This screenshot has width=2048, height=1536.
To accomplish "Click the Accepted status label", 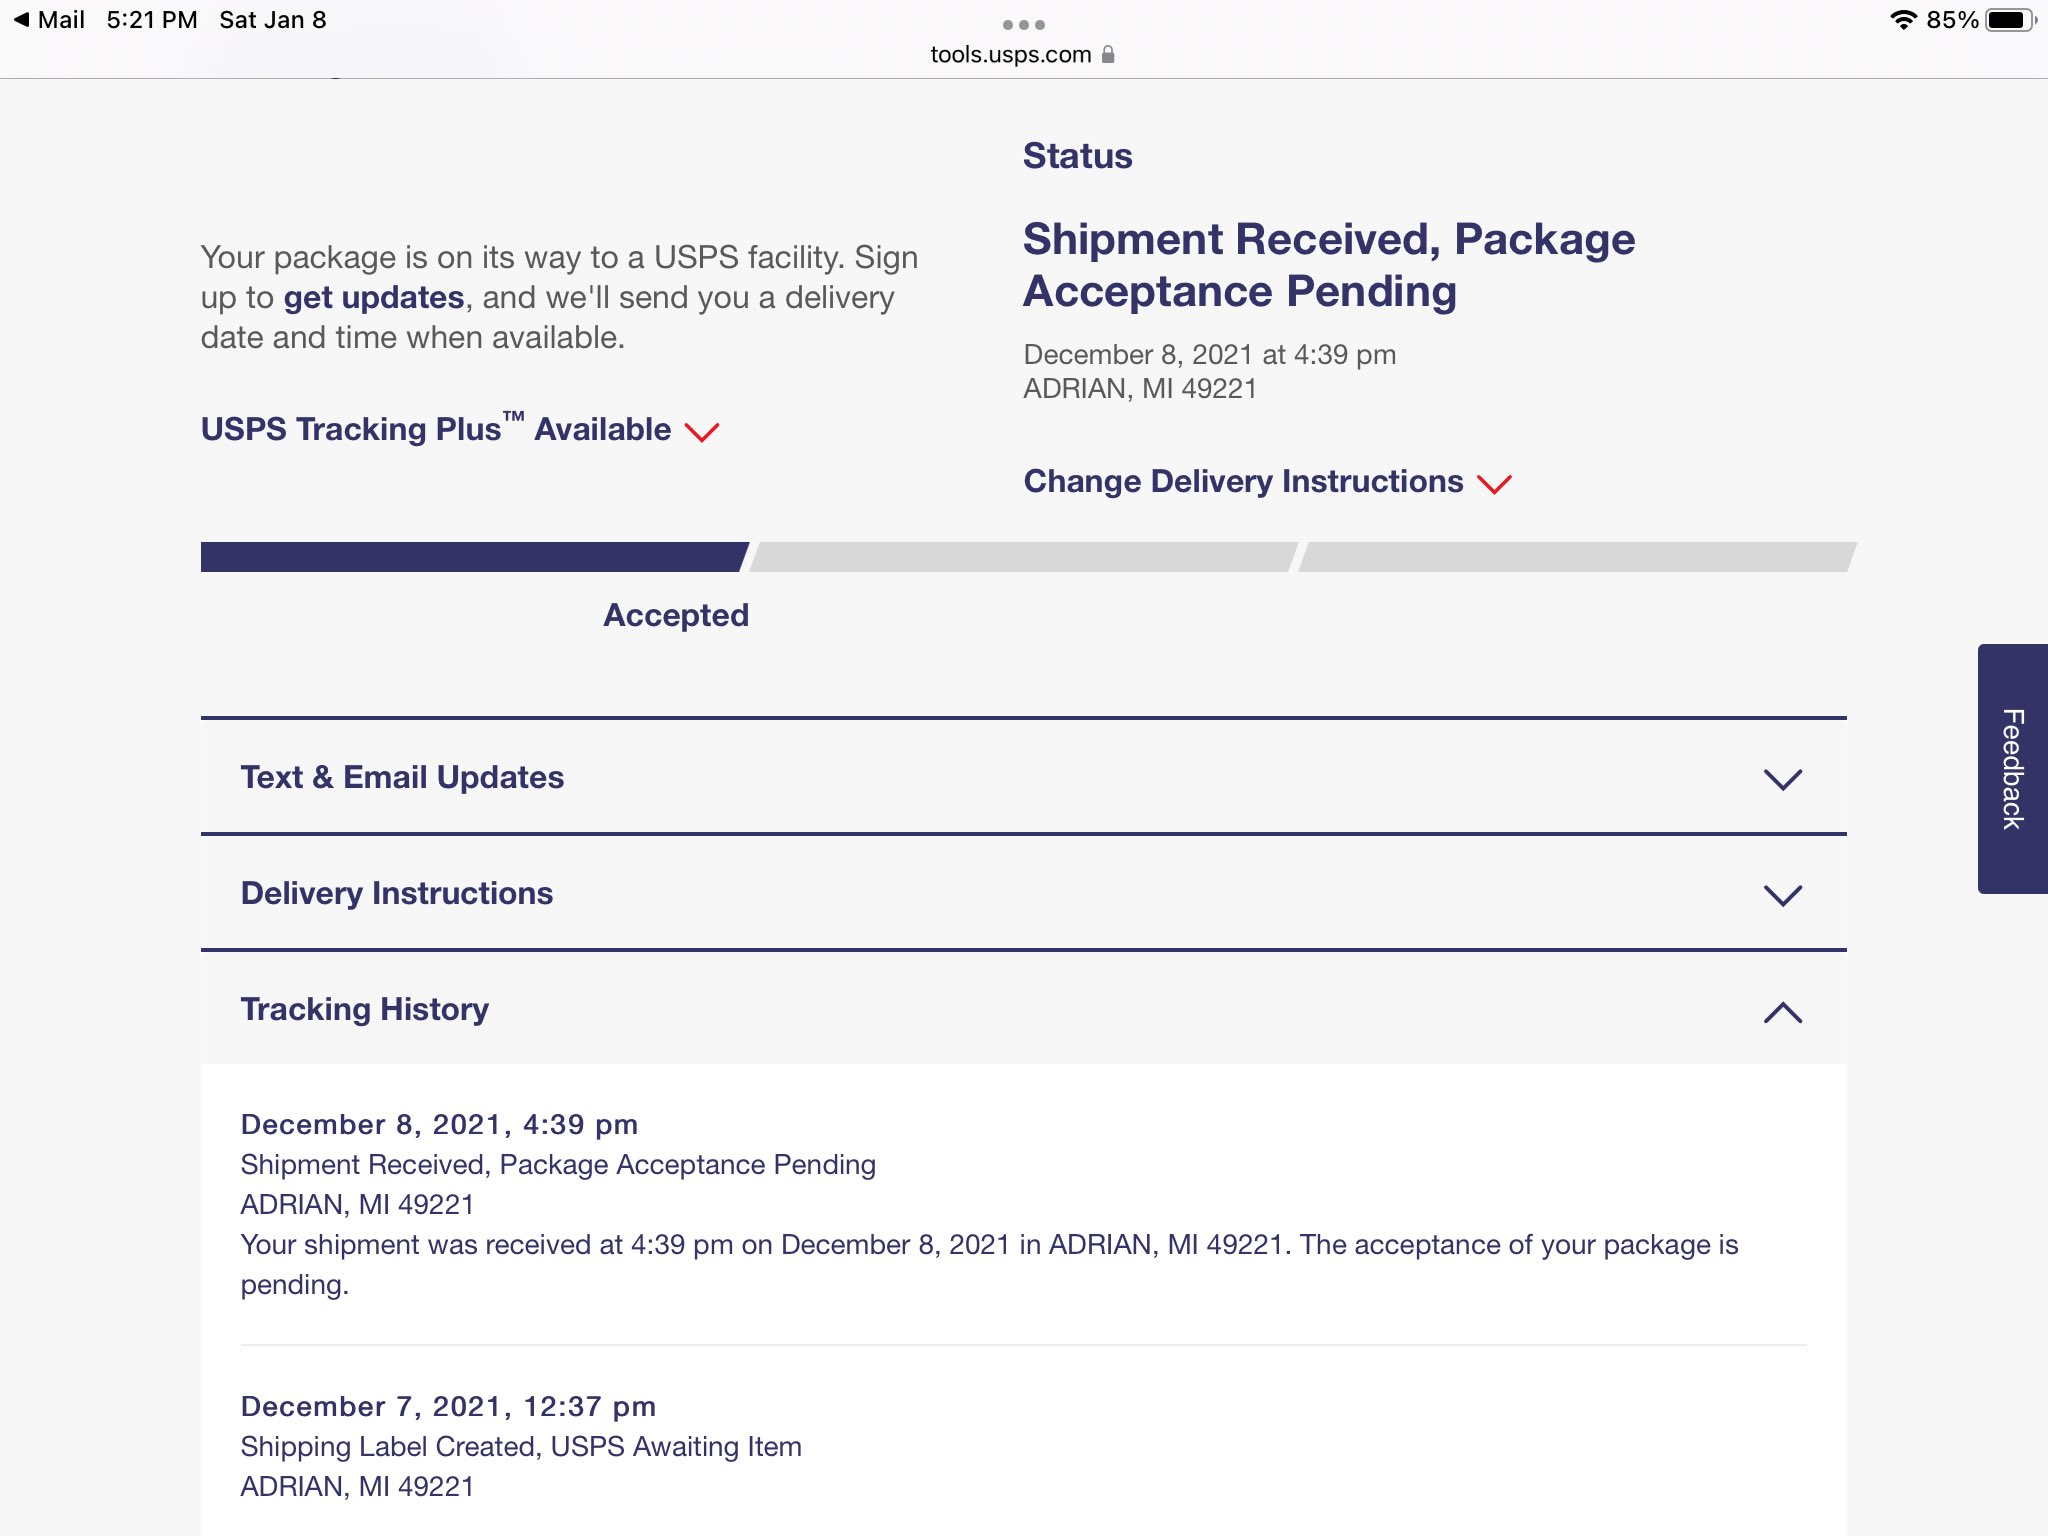I will [676, 615].
